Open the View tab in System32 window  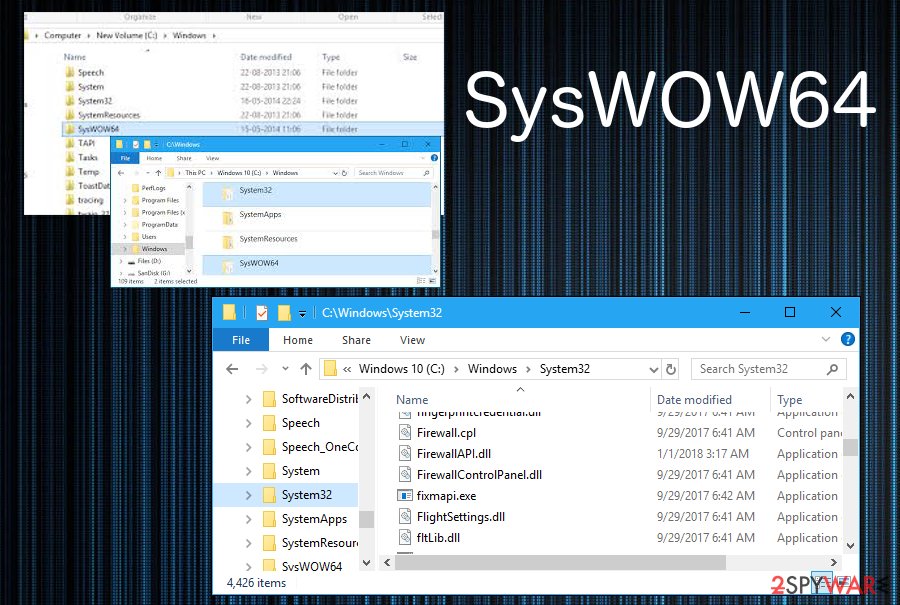(x=412, y=340)
